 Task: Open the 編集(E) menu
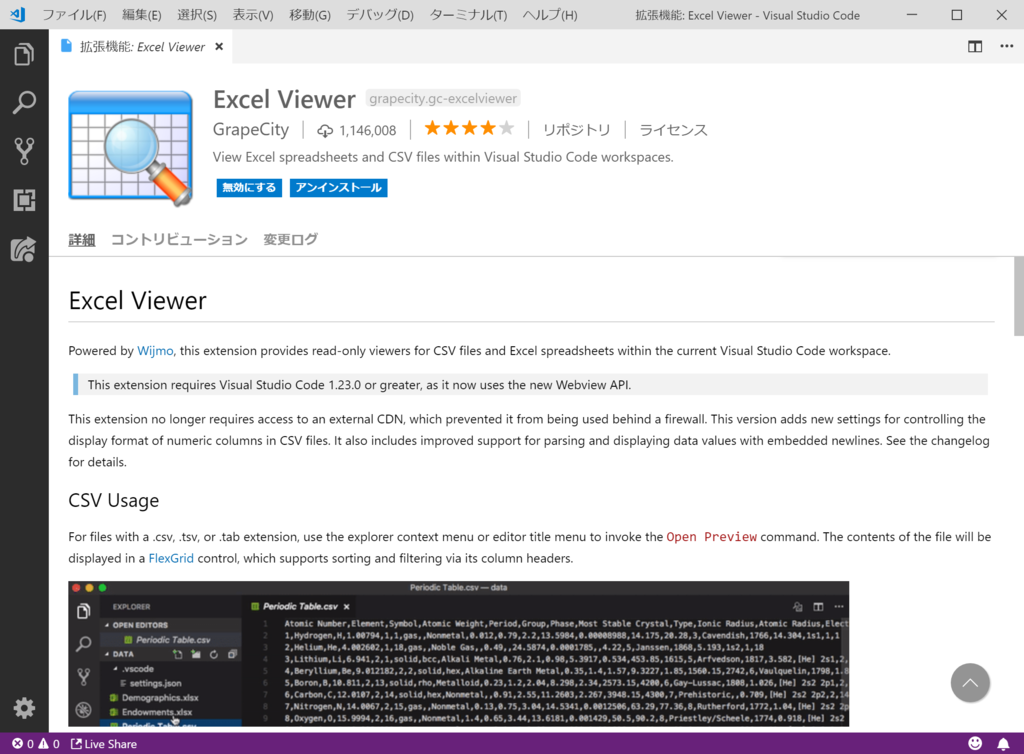(x=142, y=14)
